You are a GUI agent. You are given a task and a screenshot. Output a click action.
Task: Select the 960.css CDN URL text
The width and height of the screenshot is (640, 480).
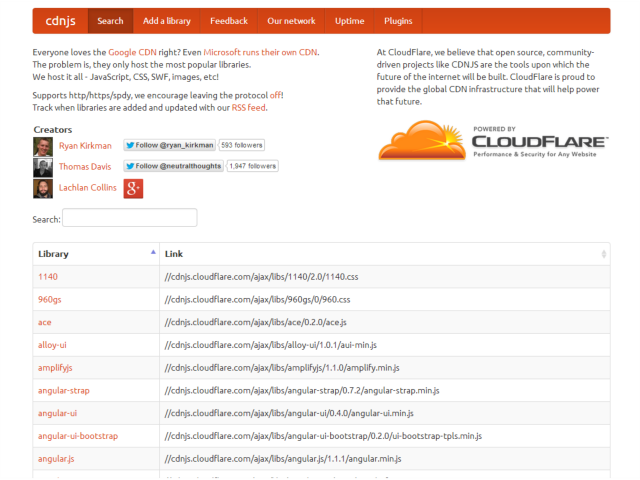[x=258, y=300]
